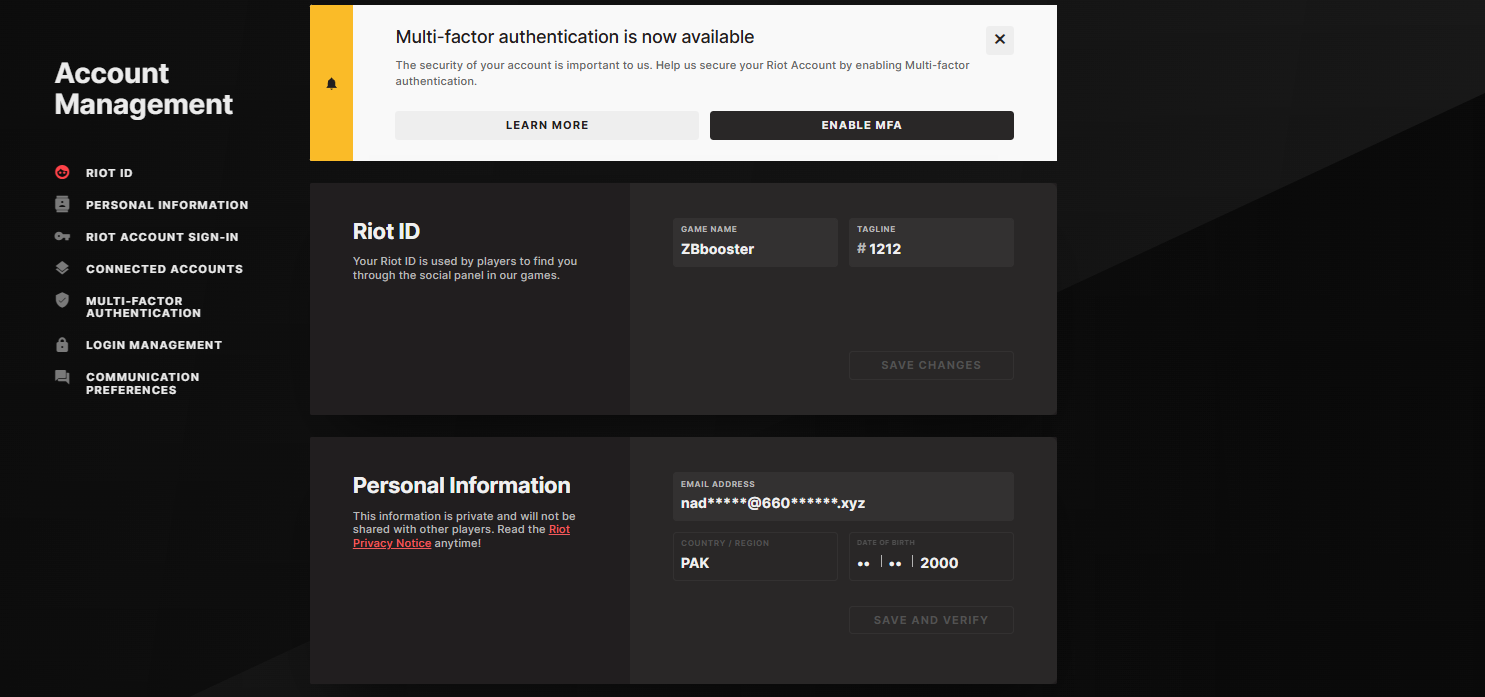Click the Country / Region field PAK
This screenshot has width=1485, height=697.
[x=755, y=556]
